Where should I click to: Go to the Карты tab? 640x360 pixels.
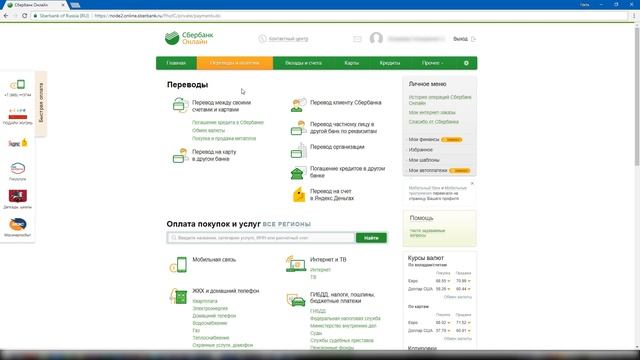(x=351, y=63)
